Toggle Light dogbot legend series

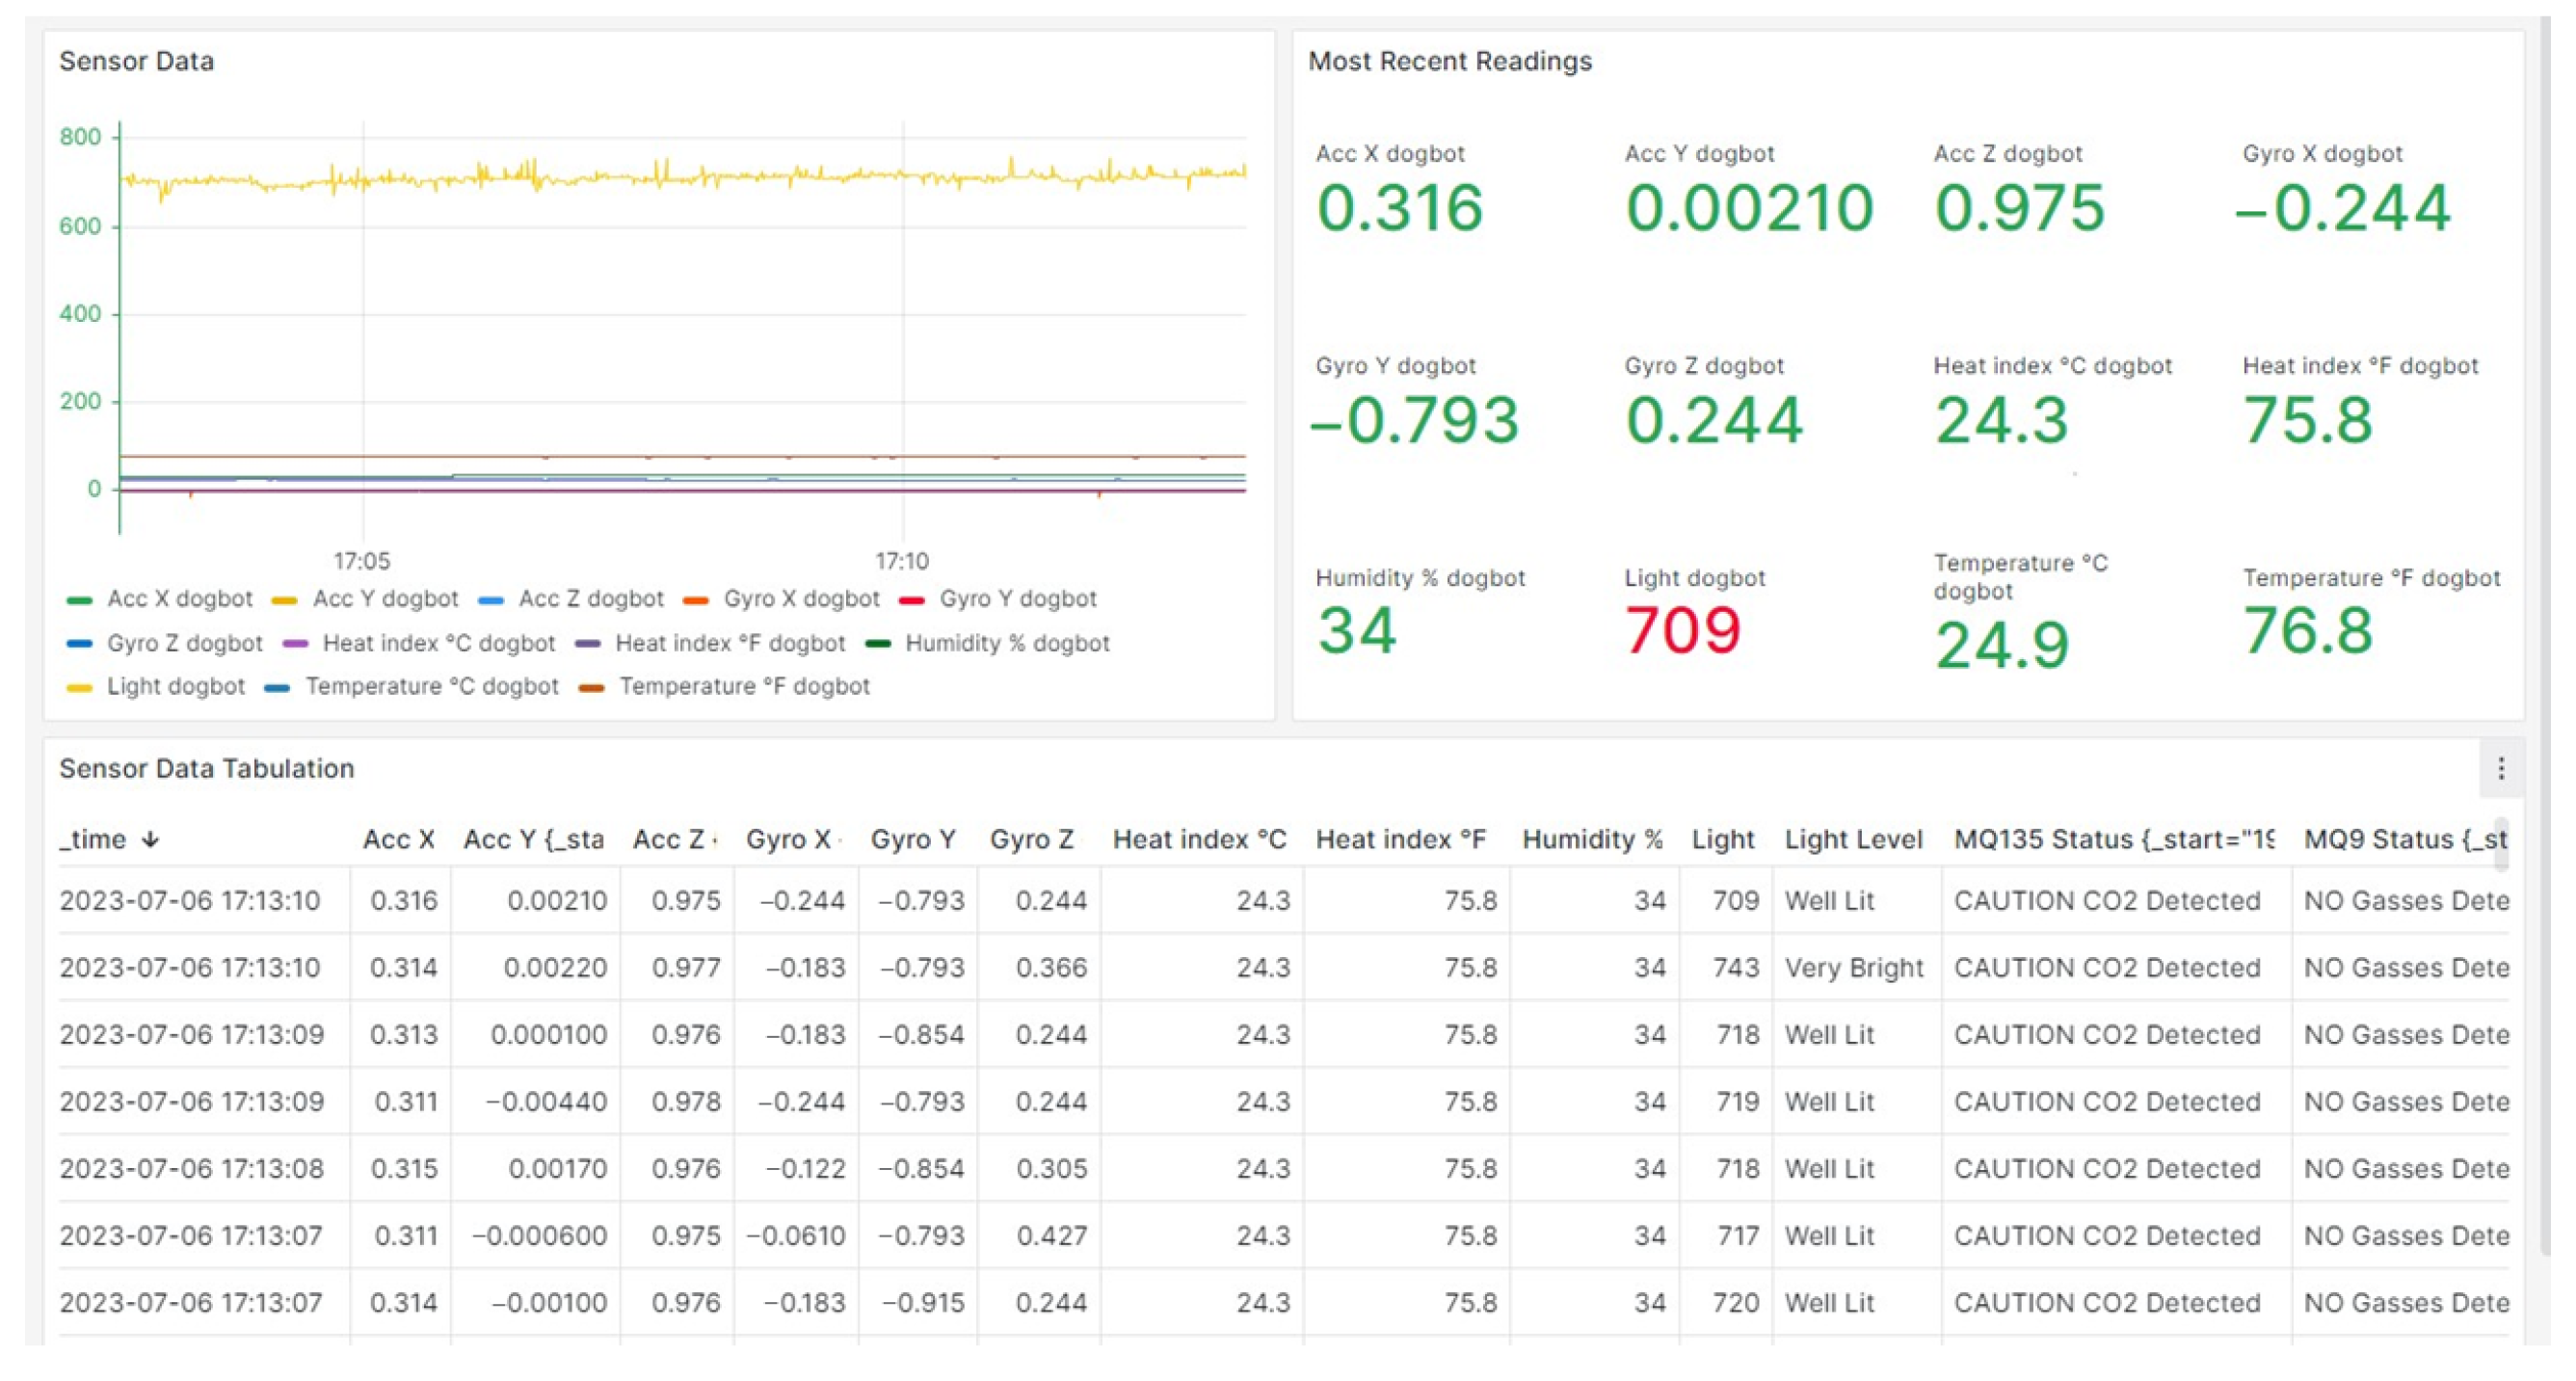[175, 686]
